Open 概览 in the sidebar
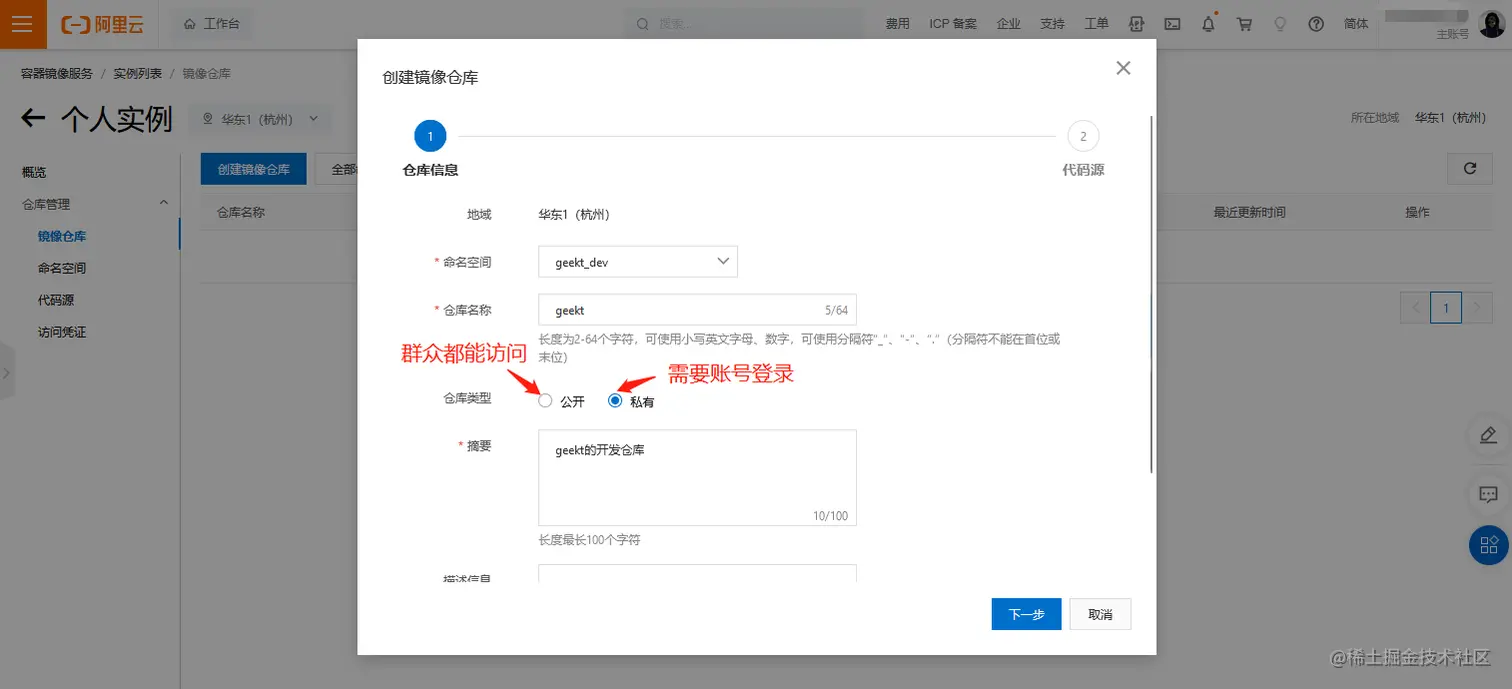The image size is (1512, 689). 34,172
